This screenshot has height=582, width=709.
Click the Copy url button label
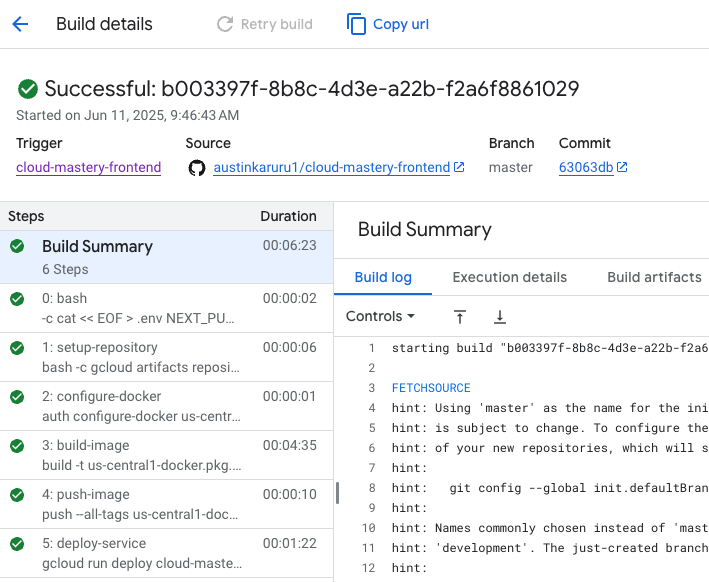click(x=401, y=24)
